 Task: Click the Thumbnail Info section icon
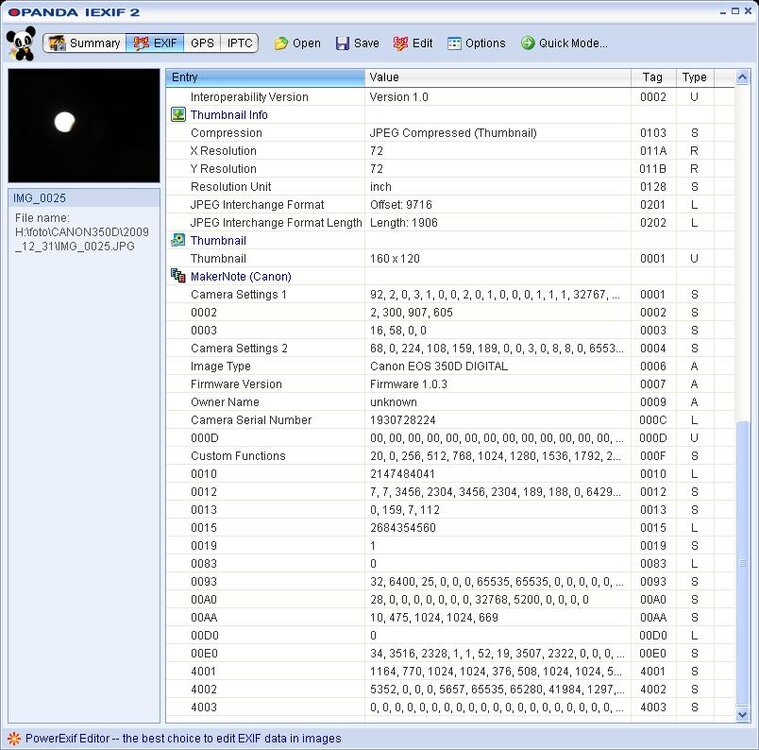[x=178, y=115]
